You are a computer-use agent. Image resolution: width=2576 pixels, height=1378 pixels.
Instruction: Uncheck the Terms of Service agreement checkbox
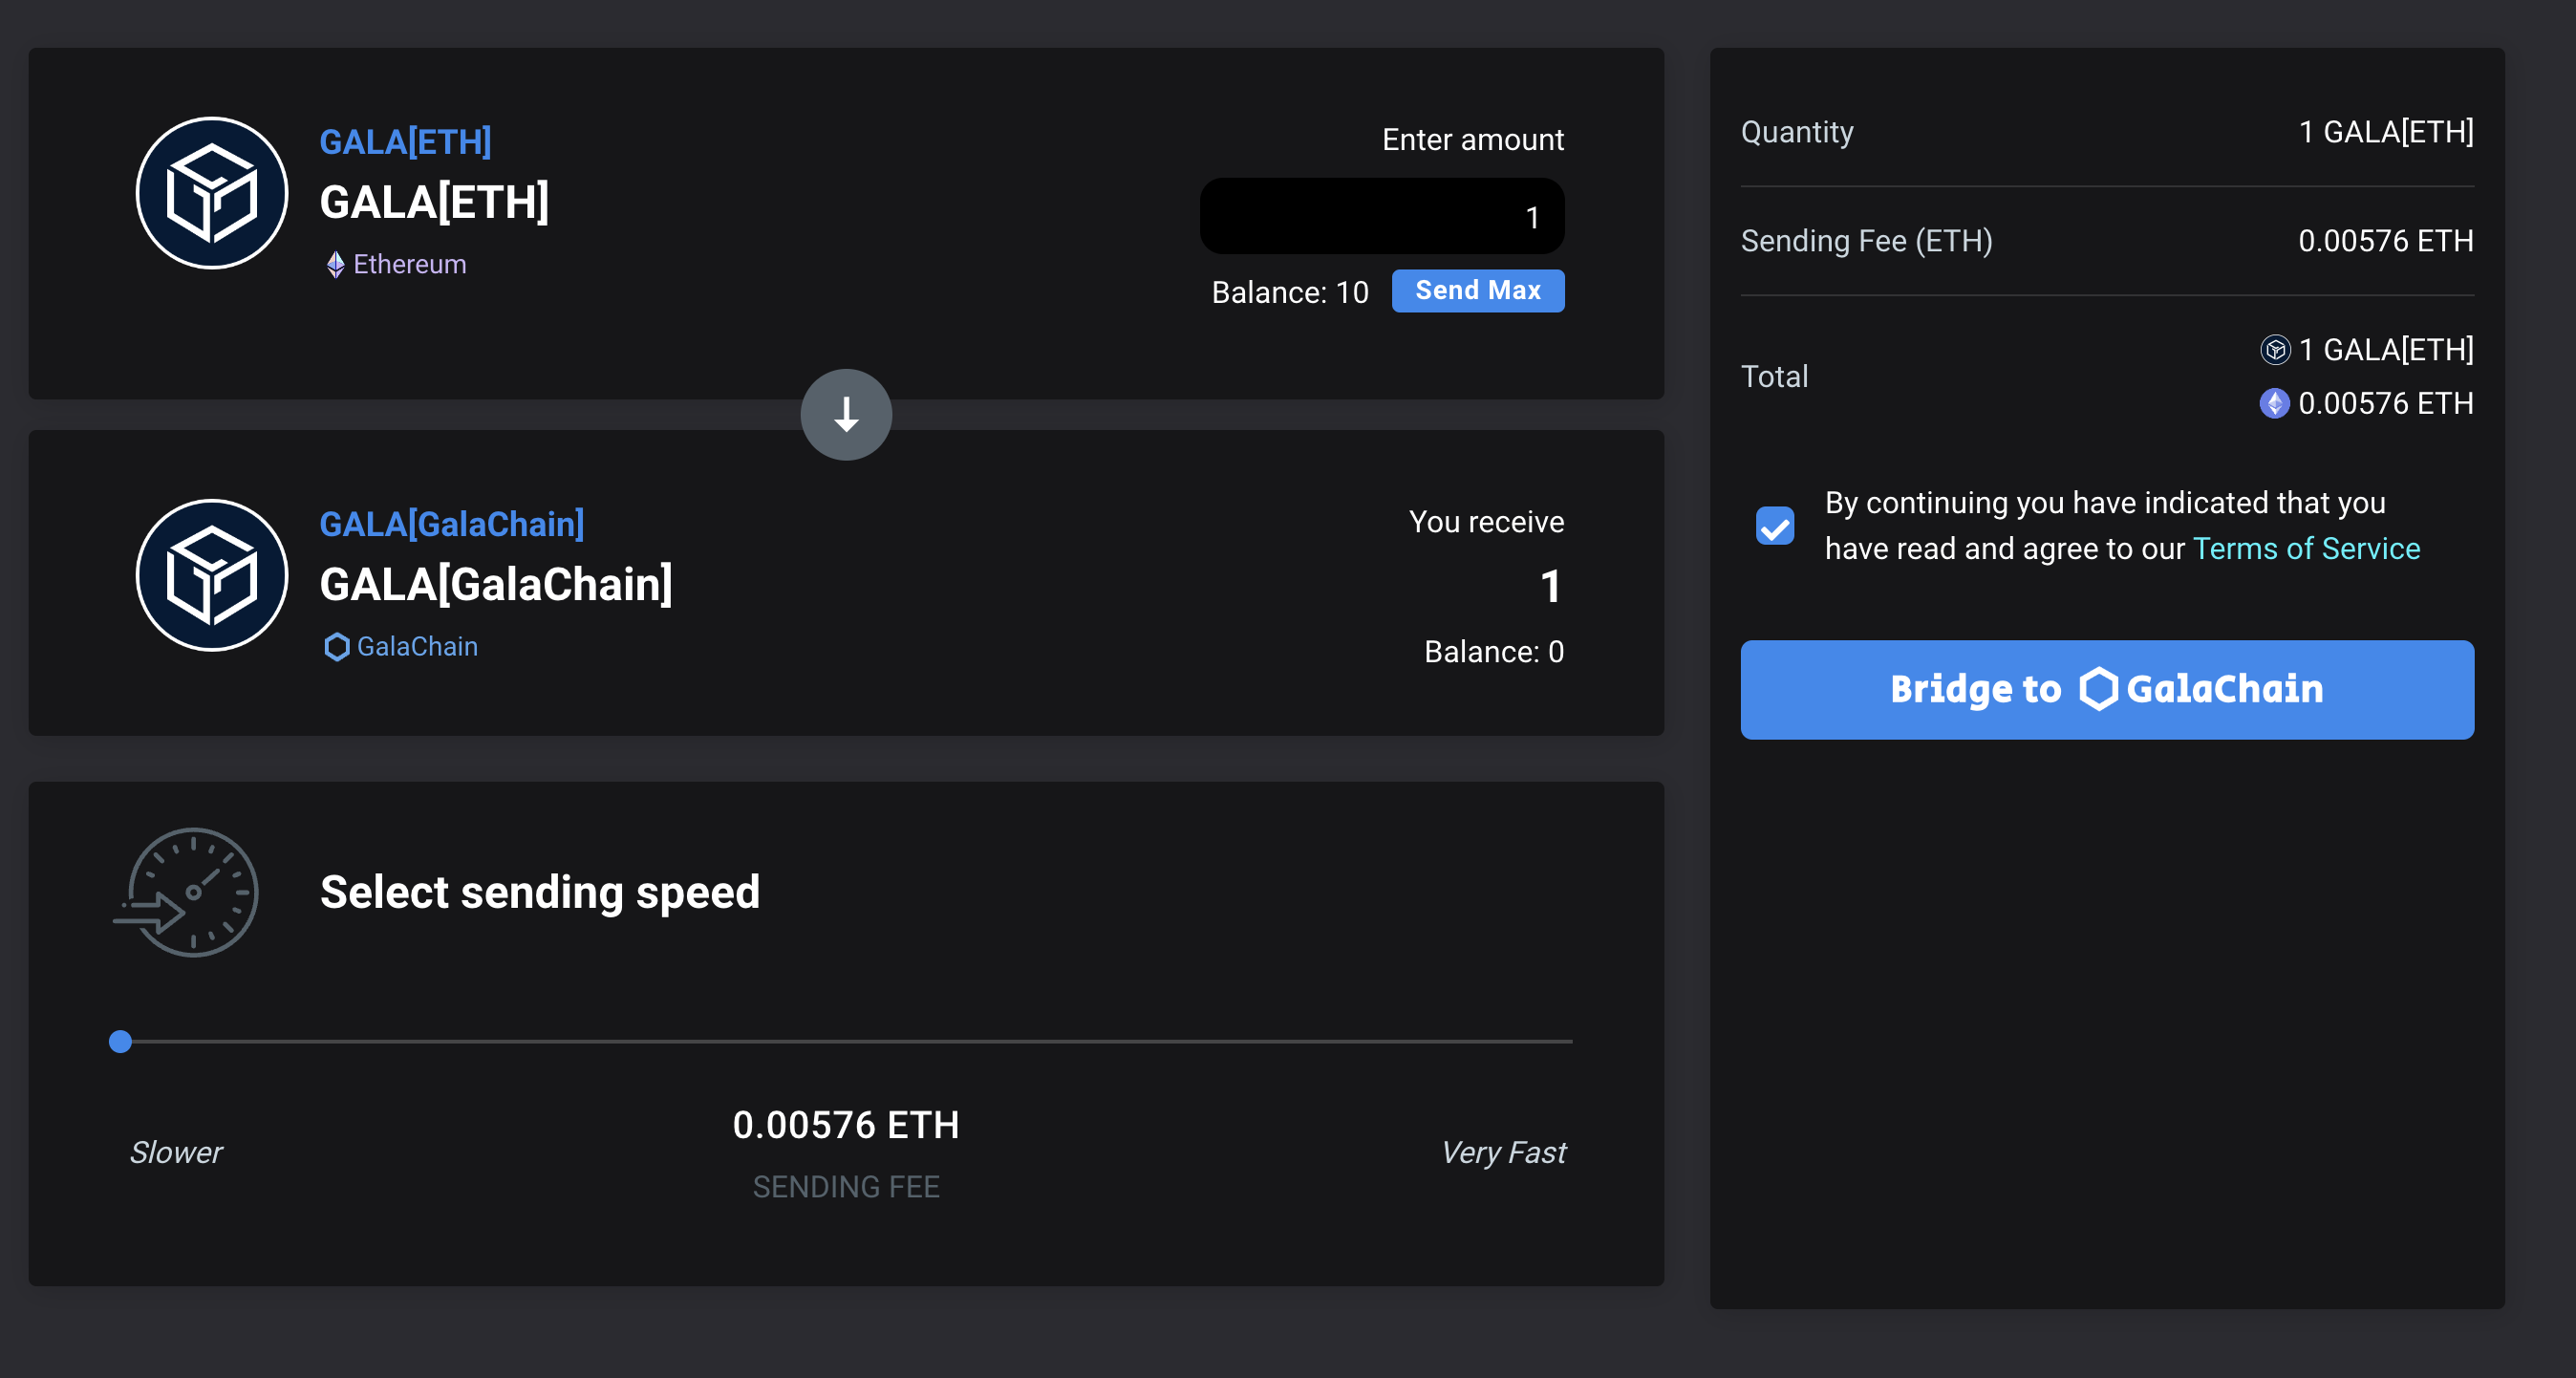pos(1775,526)
